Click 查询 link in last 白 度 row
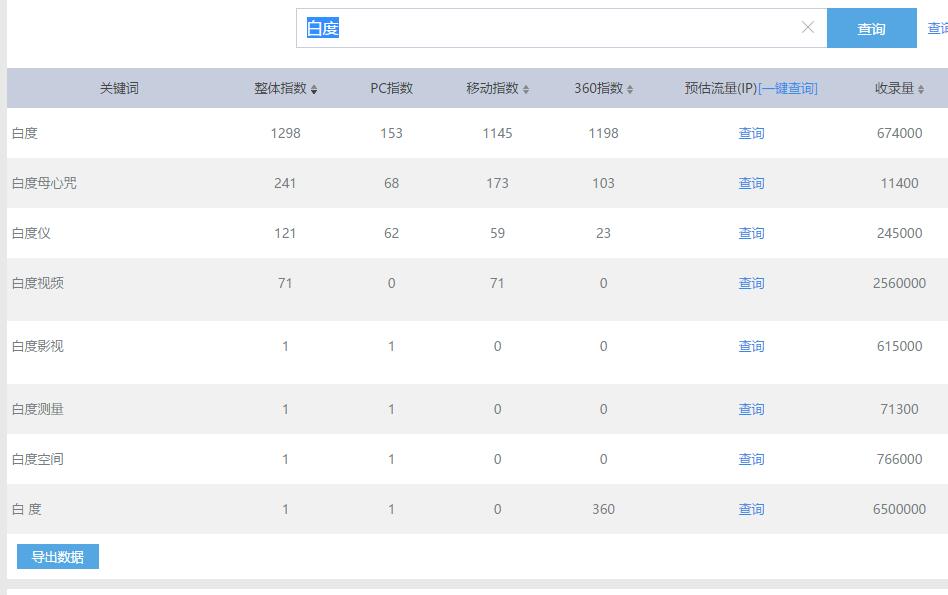The height and width of the screenshot is (595, 948). [x=751, y=509]
